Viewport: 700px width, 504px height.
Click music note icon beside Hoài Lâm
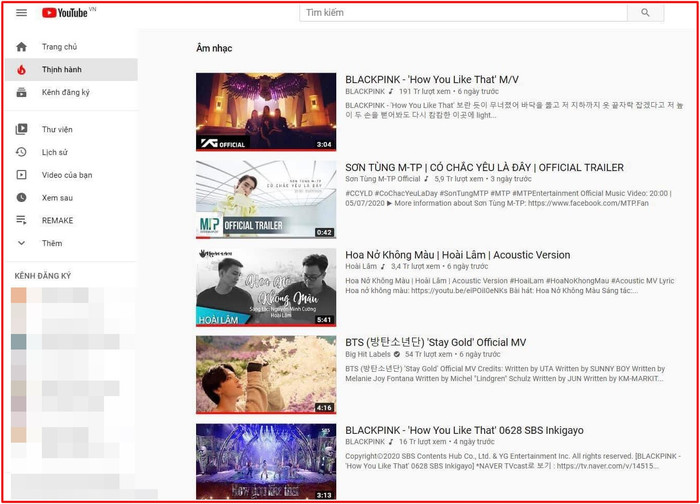point(383,267)
